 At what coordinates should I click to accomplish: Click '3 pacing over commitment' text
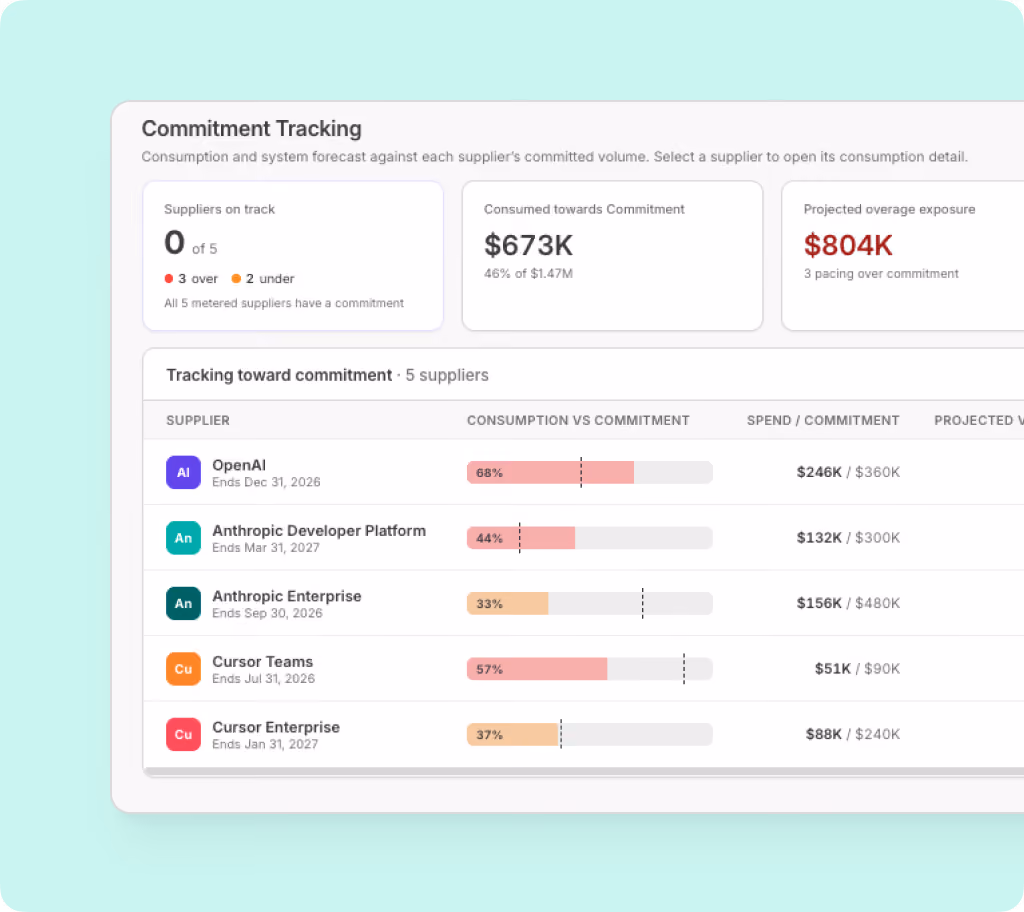[881, 273]
